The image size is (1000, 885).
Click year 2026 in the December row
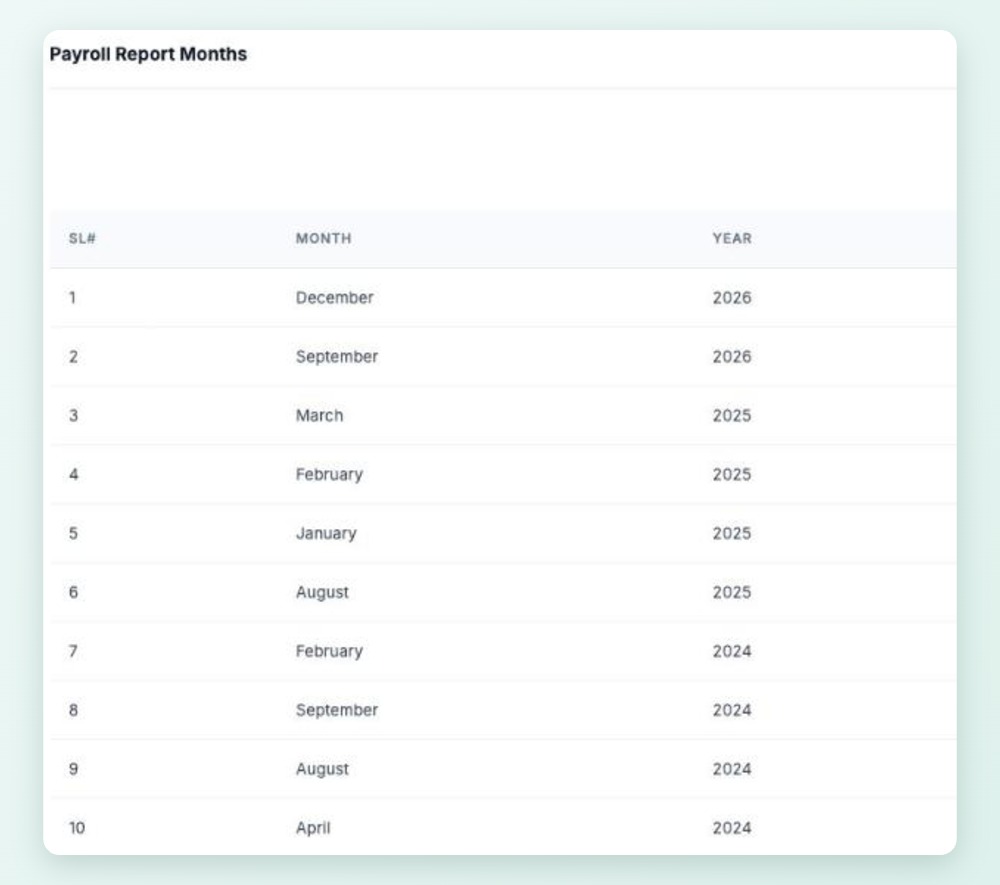pos(732,298)
